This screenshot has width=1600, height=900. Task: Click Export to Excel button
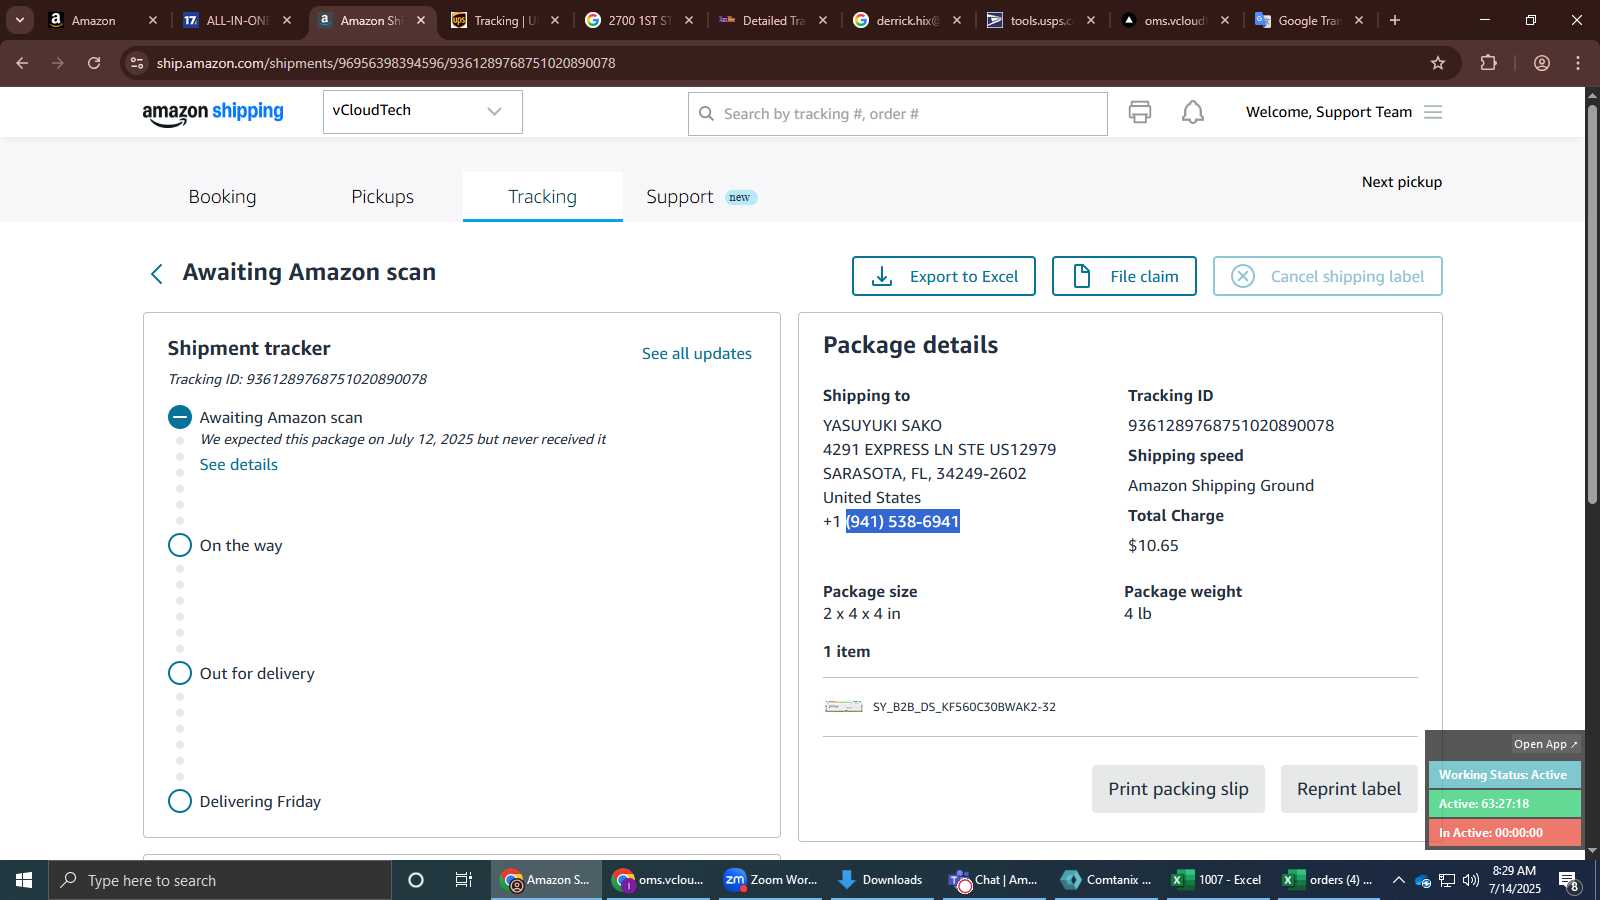coord(943,276)
